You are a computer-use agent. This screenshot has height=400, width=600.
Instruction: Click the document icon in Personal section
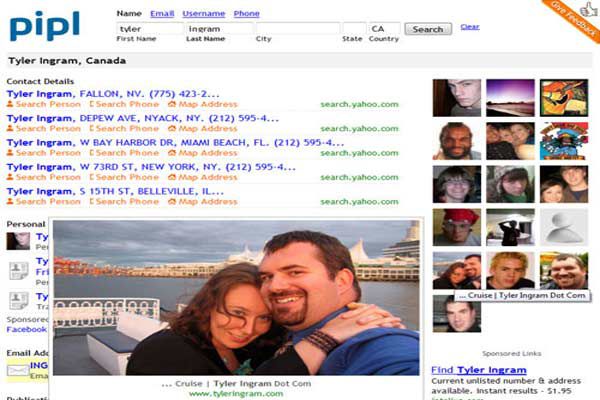point(17,270)
